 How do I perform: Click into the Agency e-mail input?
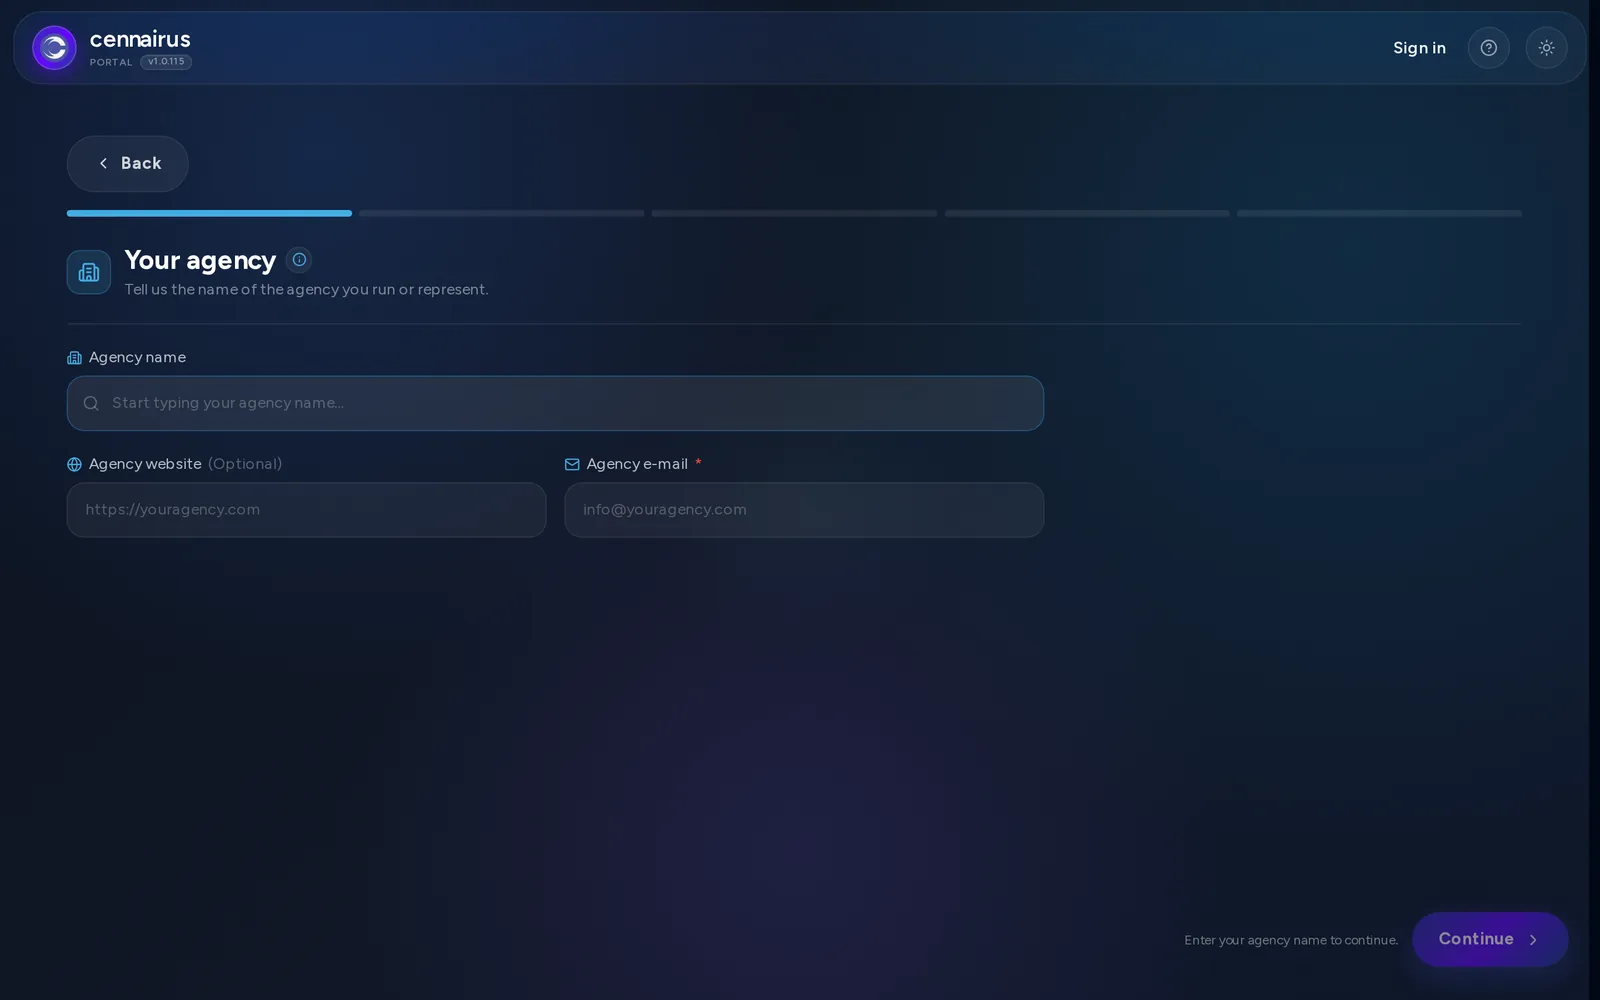[804, 510]
